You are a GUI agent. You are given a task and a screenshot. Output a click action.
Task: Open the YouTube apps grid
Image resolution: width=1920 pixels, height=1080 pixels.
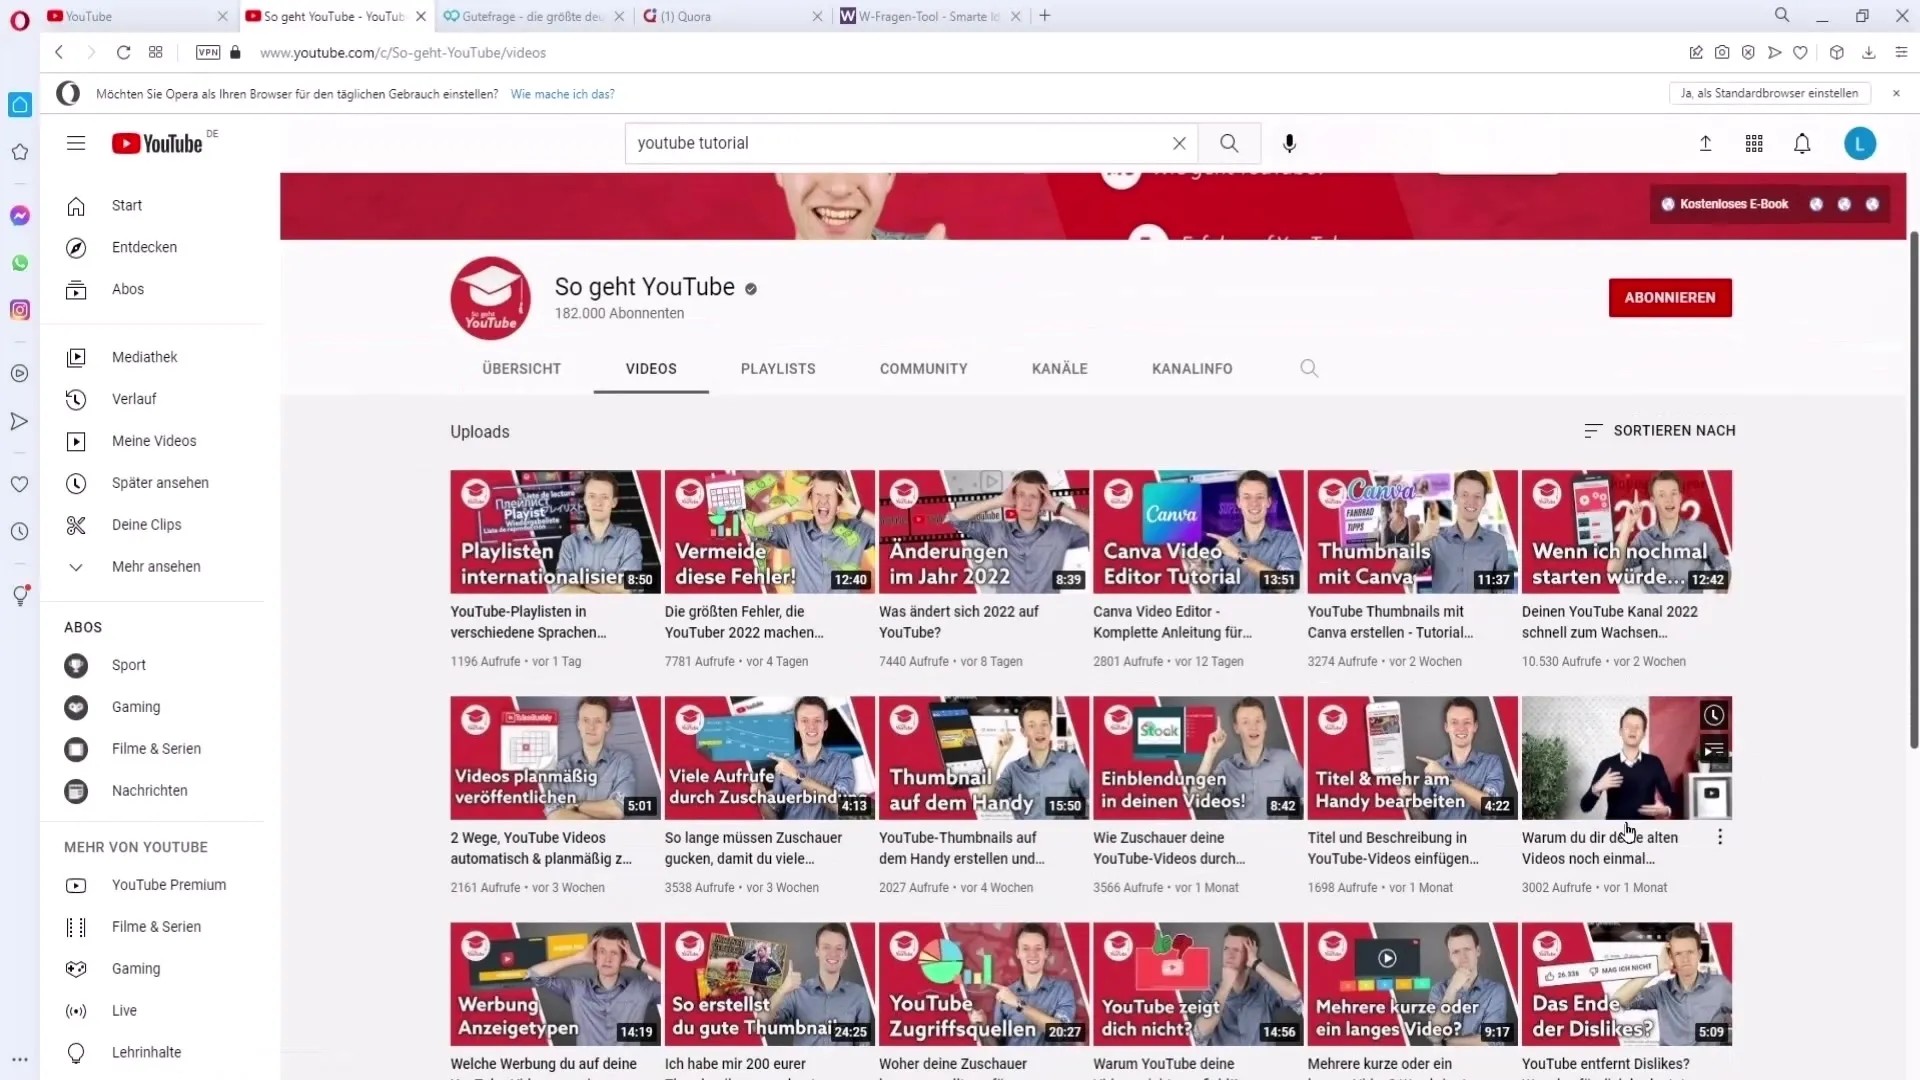[x=1754, y=143]
